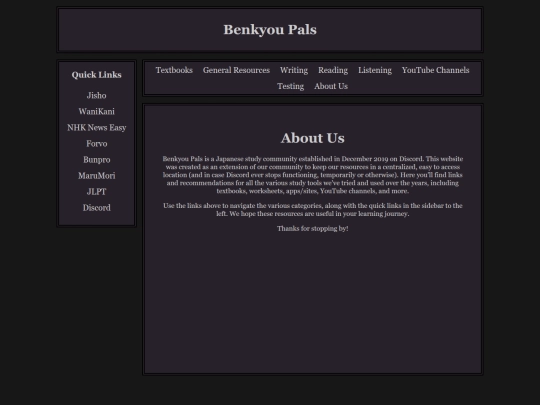Select the Reading nav link
Viewport: 540px width, 405px height.
[333, 70]
